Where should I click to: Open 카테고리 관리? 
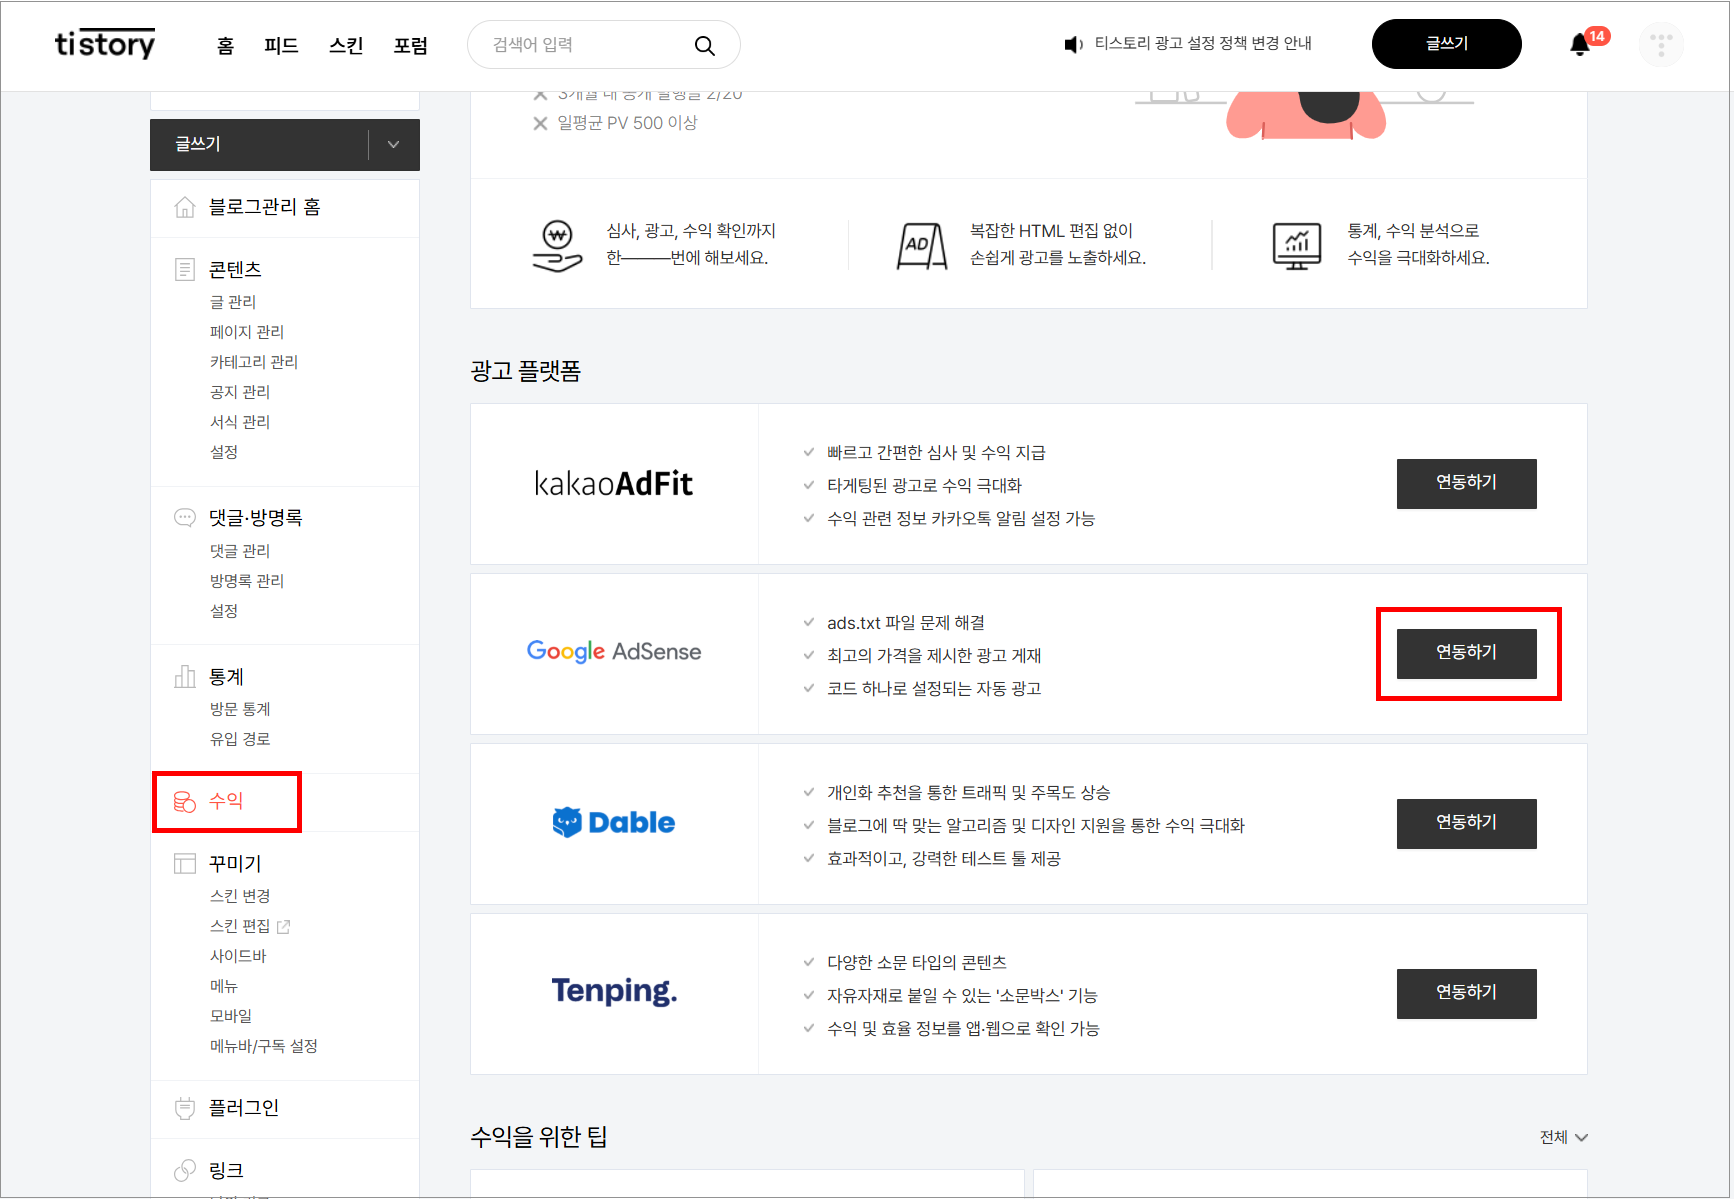coord(254,362)
